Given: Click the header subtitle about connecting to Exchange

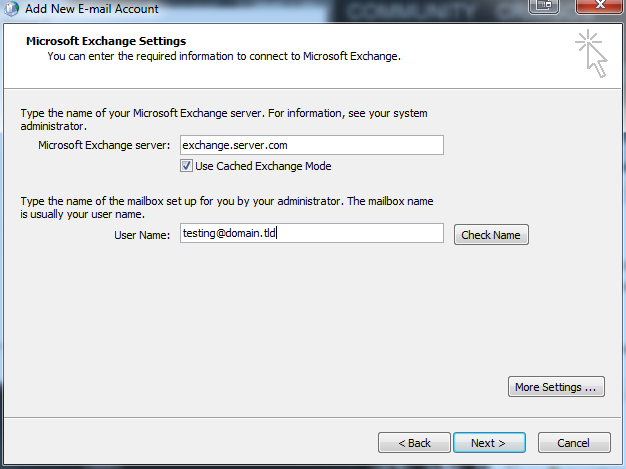Looking at the screenshot, I should 224,56.
